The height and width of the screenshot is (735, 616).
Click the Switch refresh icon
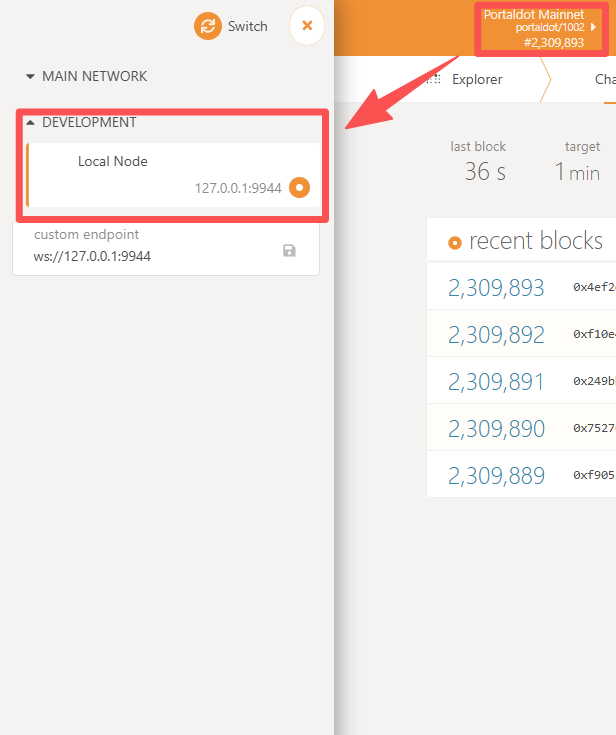(x=208, y=26)
